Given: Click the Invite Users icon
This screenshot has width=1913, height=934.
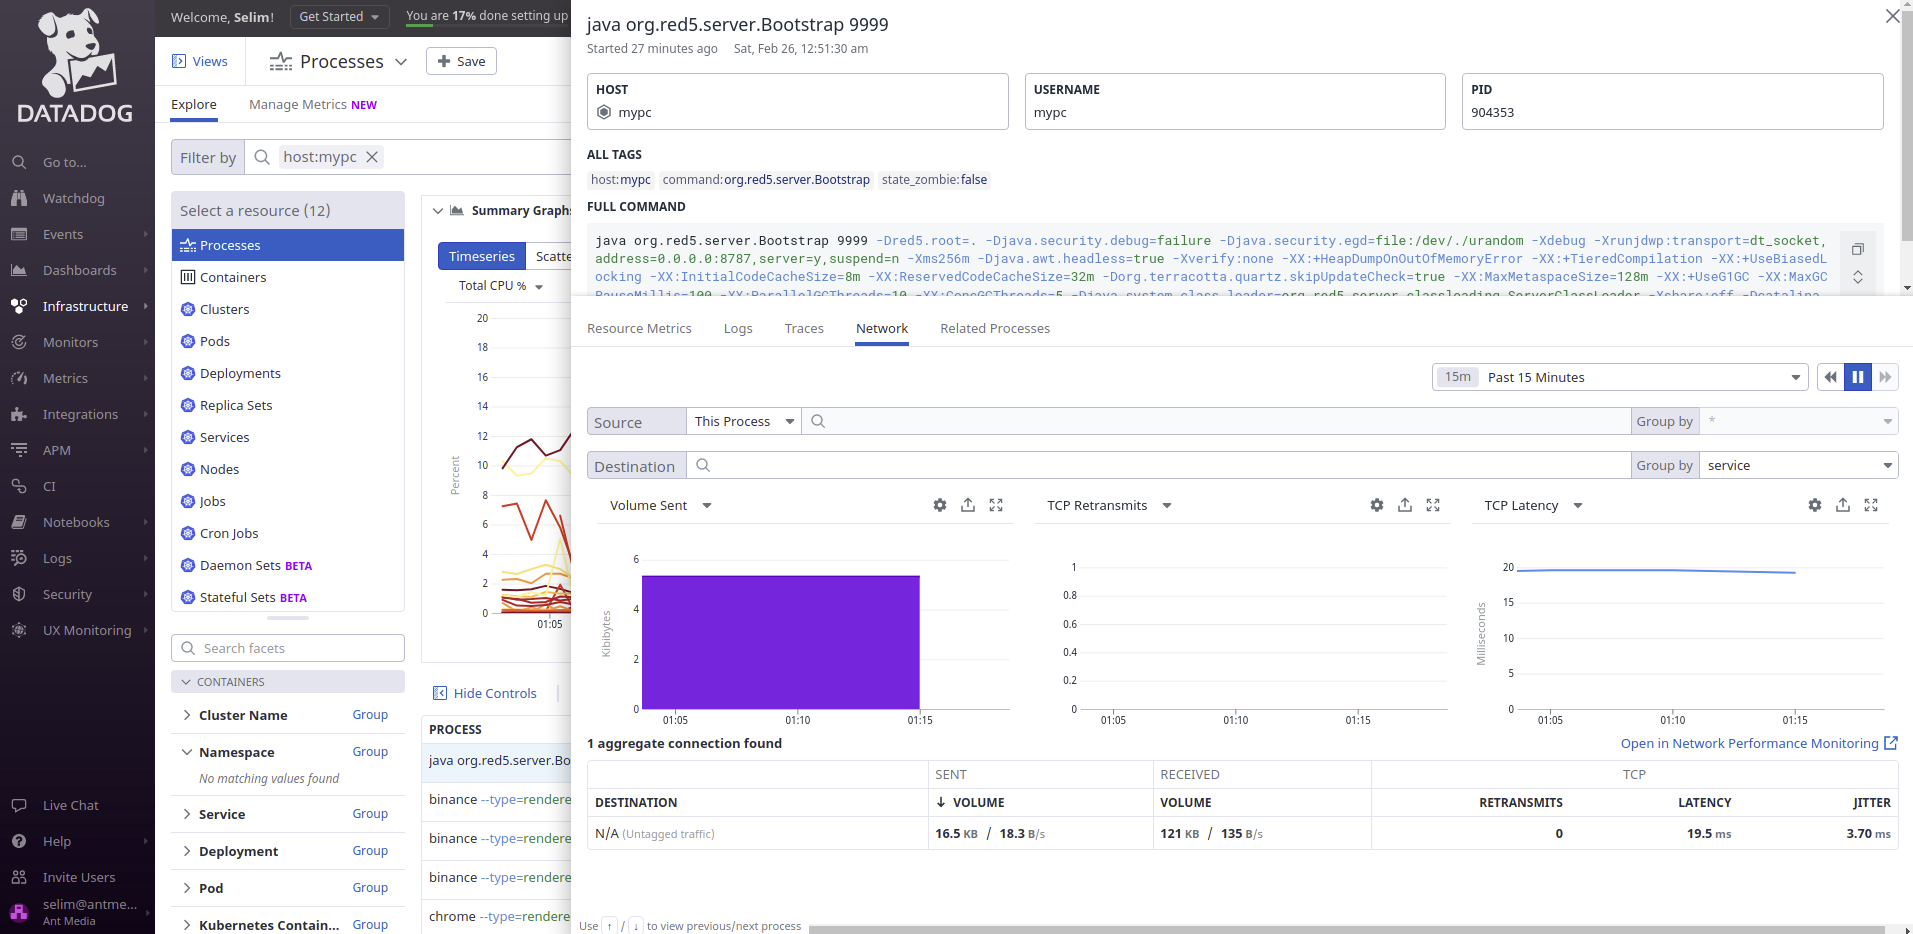Looking at the screenshot, I should click(x=19, y=877).
